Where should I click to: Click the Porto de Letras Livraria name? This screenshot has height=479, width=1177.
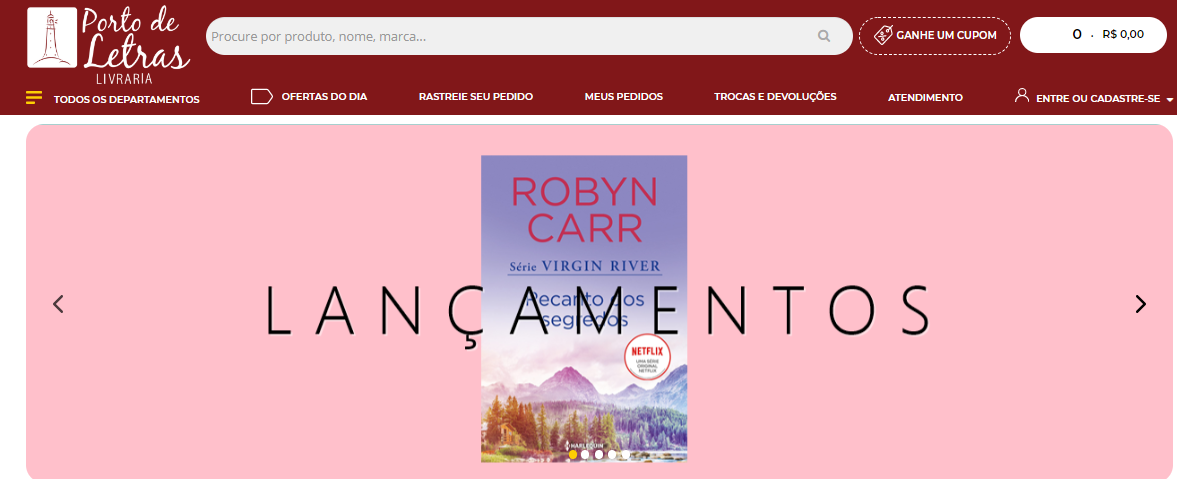[134, 47]
